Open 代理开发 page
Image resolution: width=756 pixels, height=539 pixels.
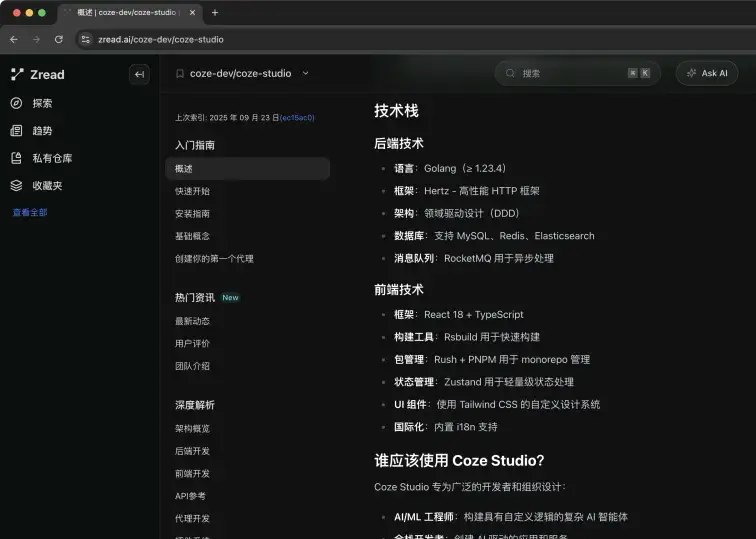(192, 519)
